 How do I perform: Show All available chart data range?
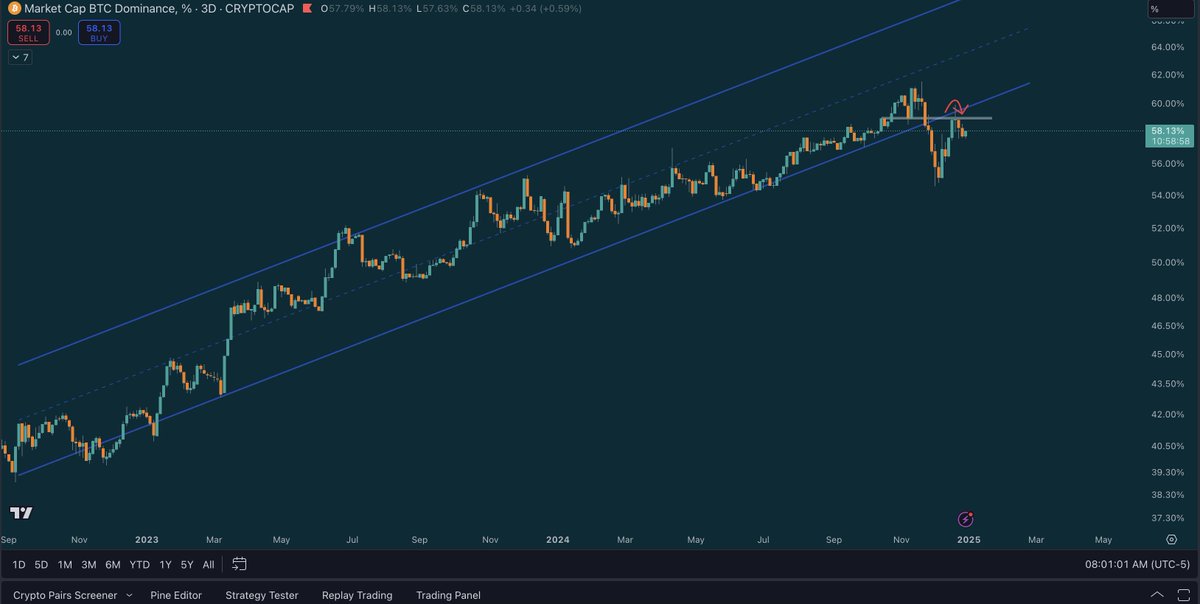tap(208, 565)
